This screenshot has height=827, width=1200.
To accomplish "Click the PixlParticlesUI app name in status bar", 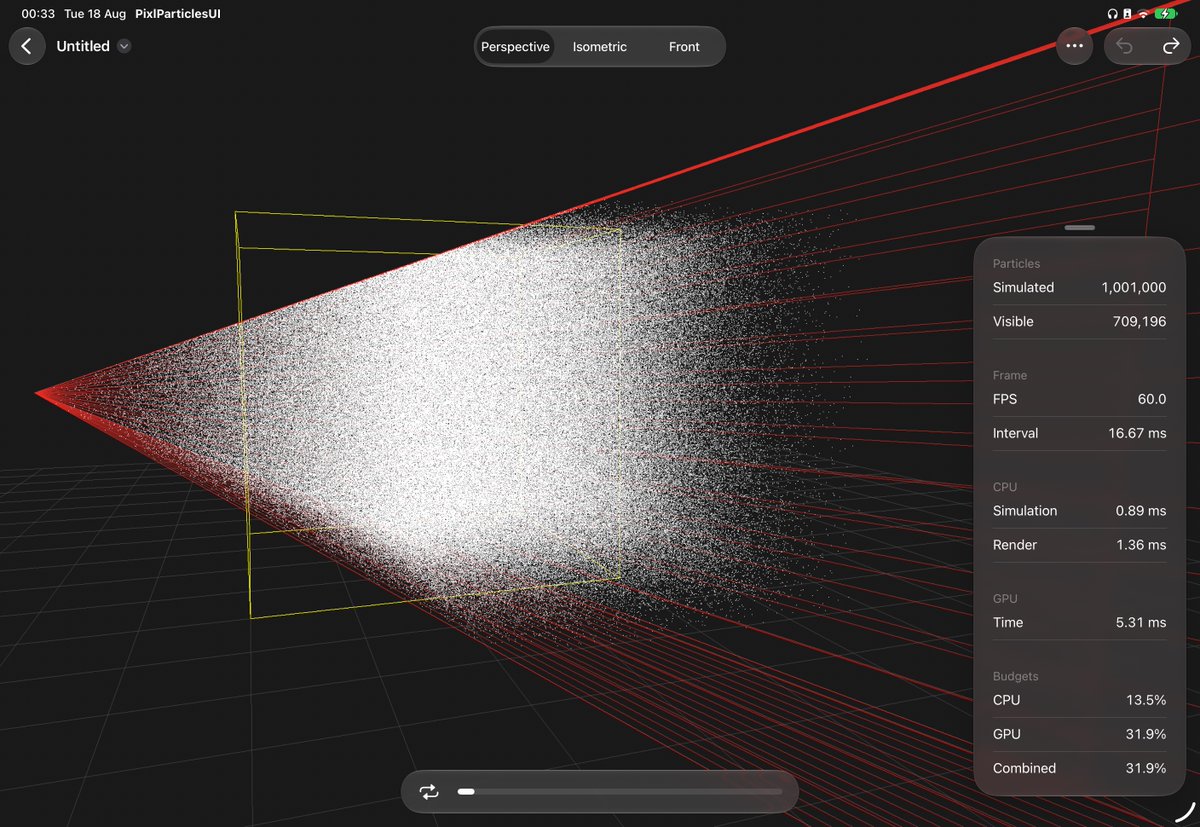I will [178, 14].
